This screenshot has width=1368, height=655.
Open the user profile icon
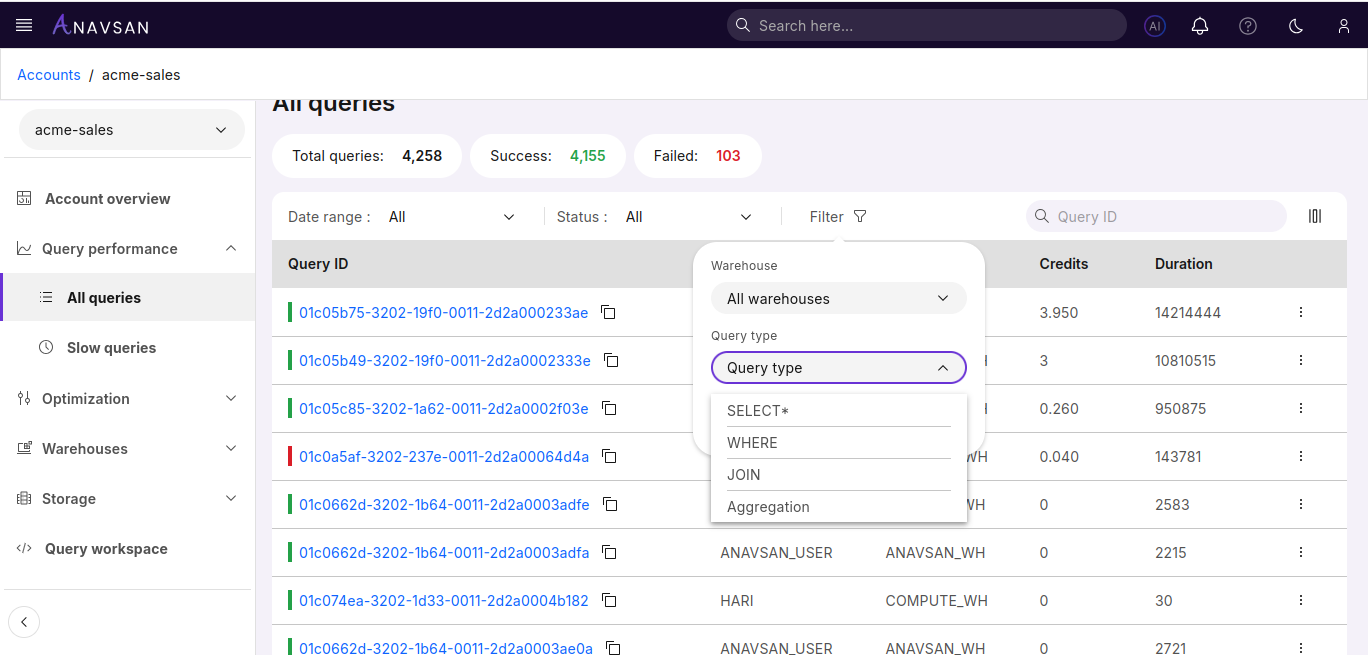coord(1344,26)
